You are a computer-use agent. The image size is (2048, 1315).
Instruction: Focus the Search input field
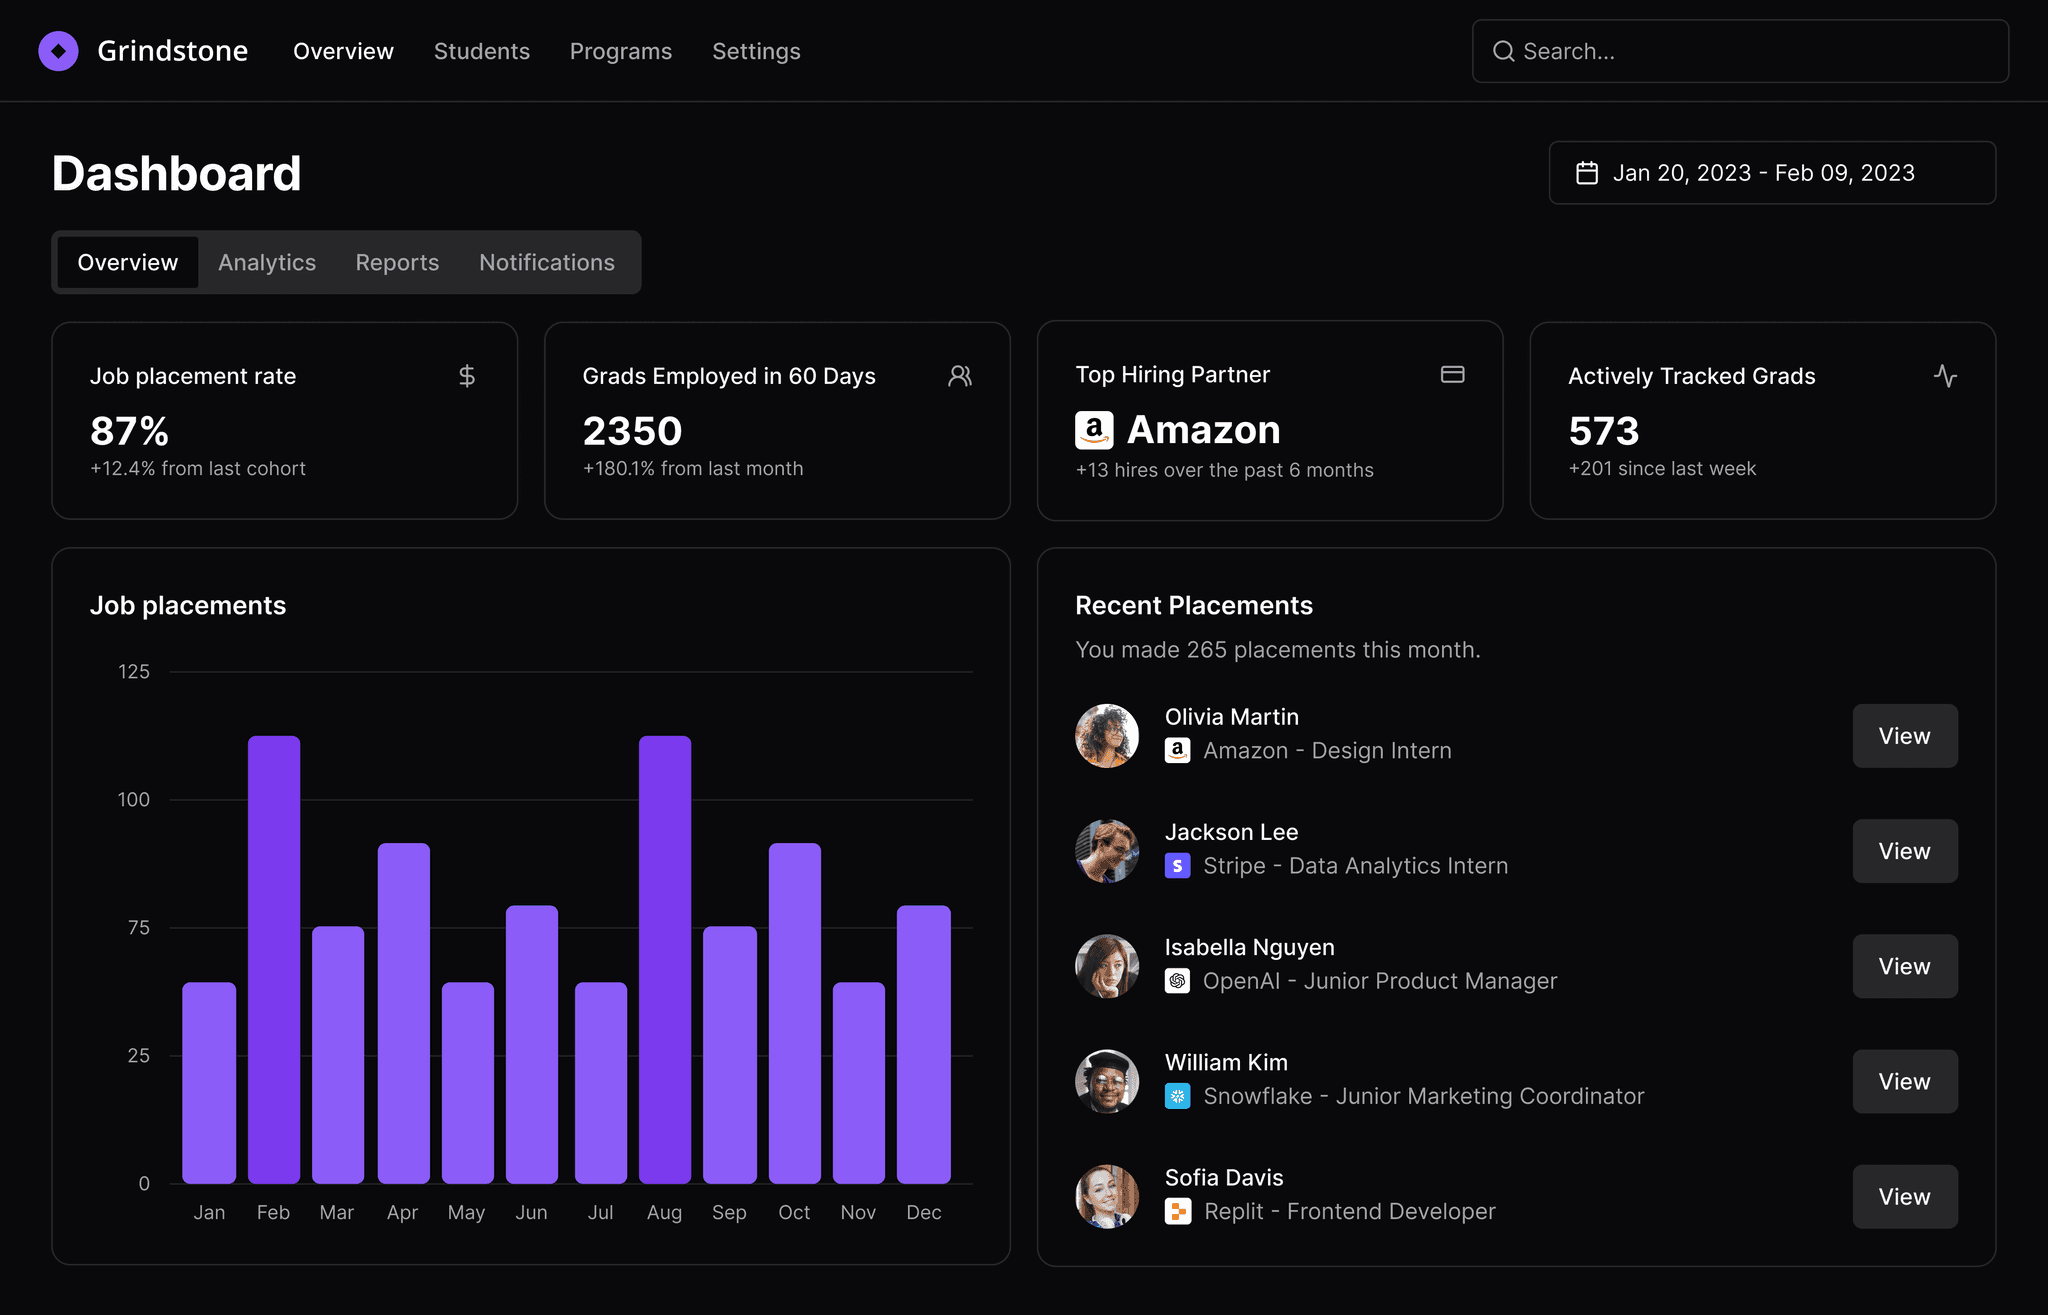[x=1740, y=51]
